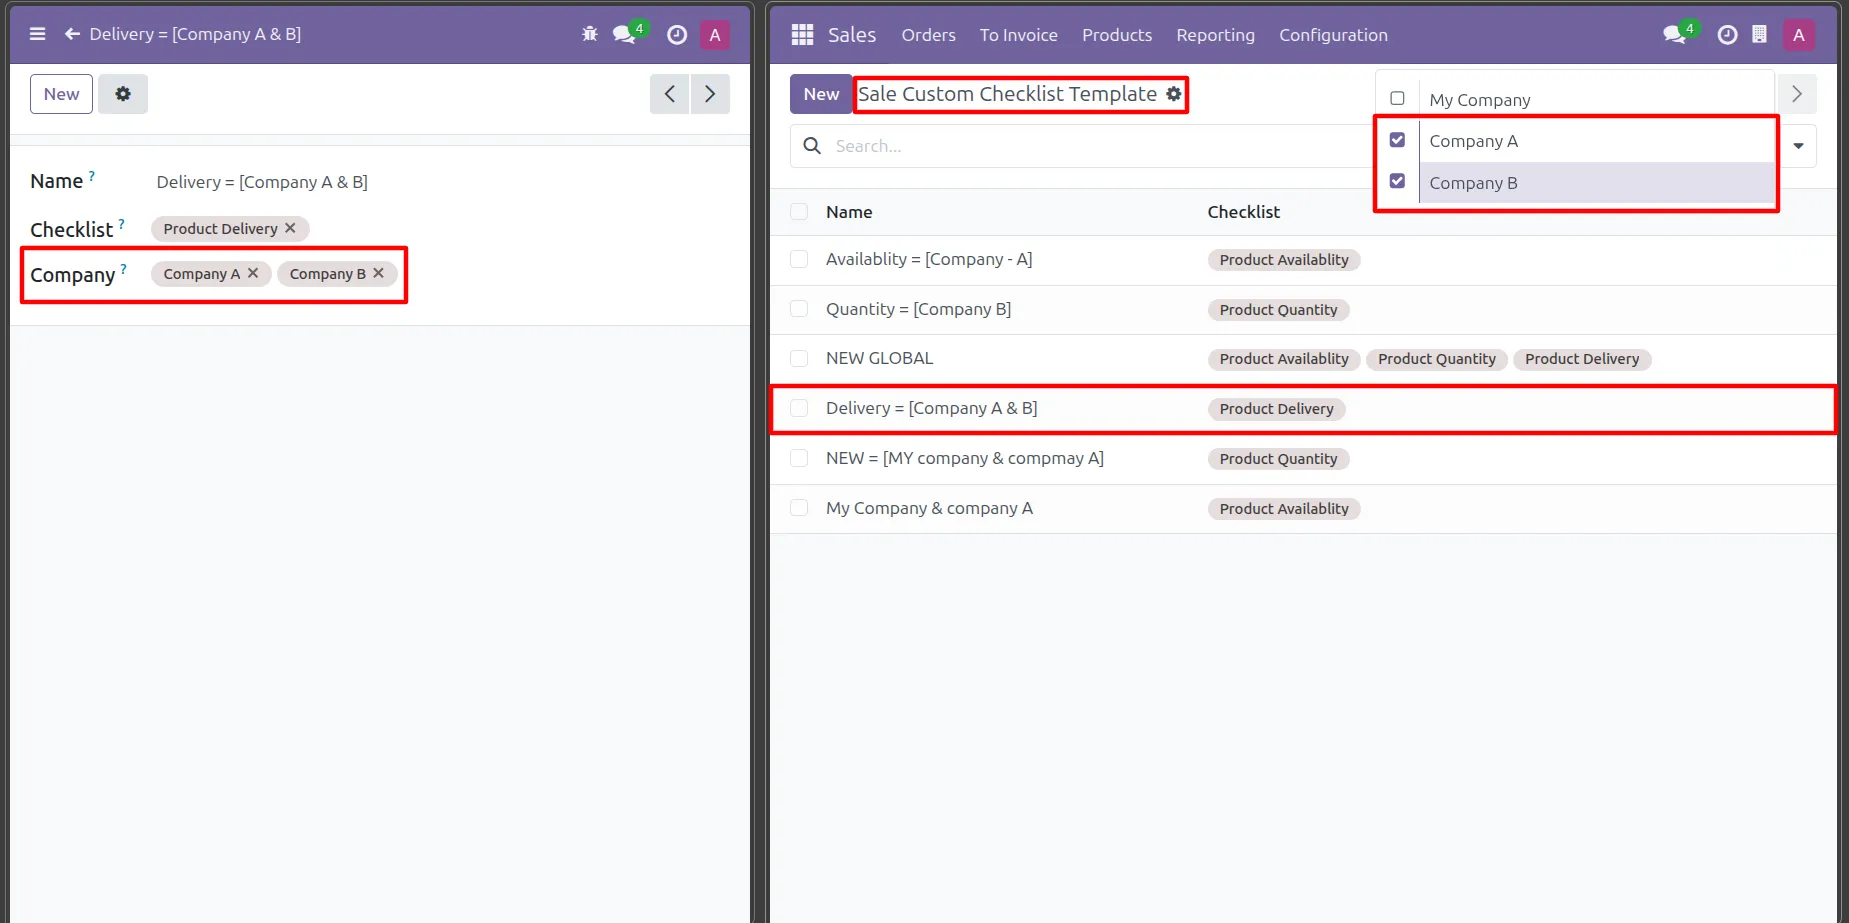
Task: Open the Quantity = [Company B] record
Action: pos(918,309)
